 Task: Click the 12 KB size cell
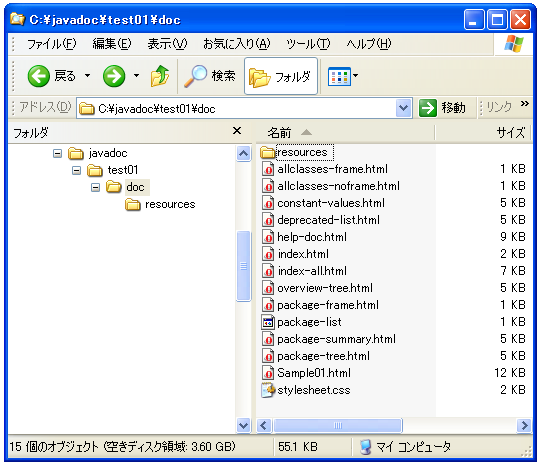[510, 373]
